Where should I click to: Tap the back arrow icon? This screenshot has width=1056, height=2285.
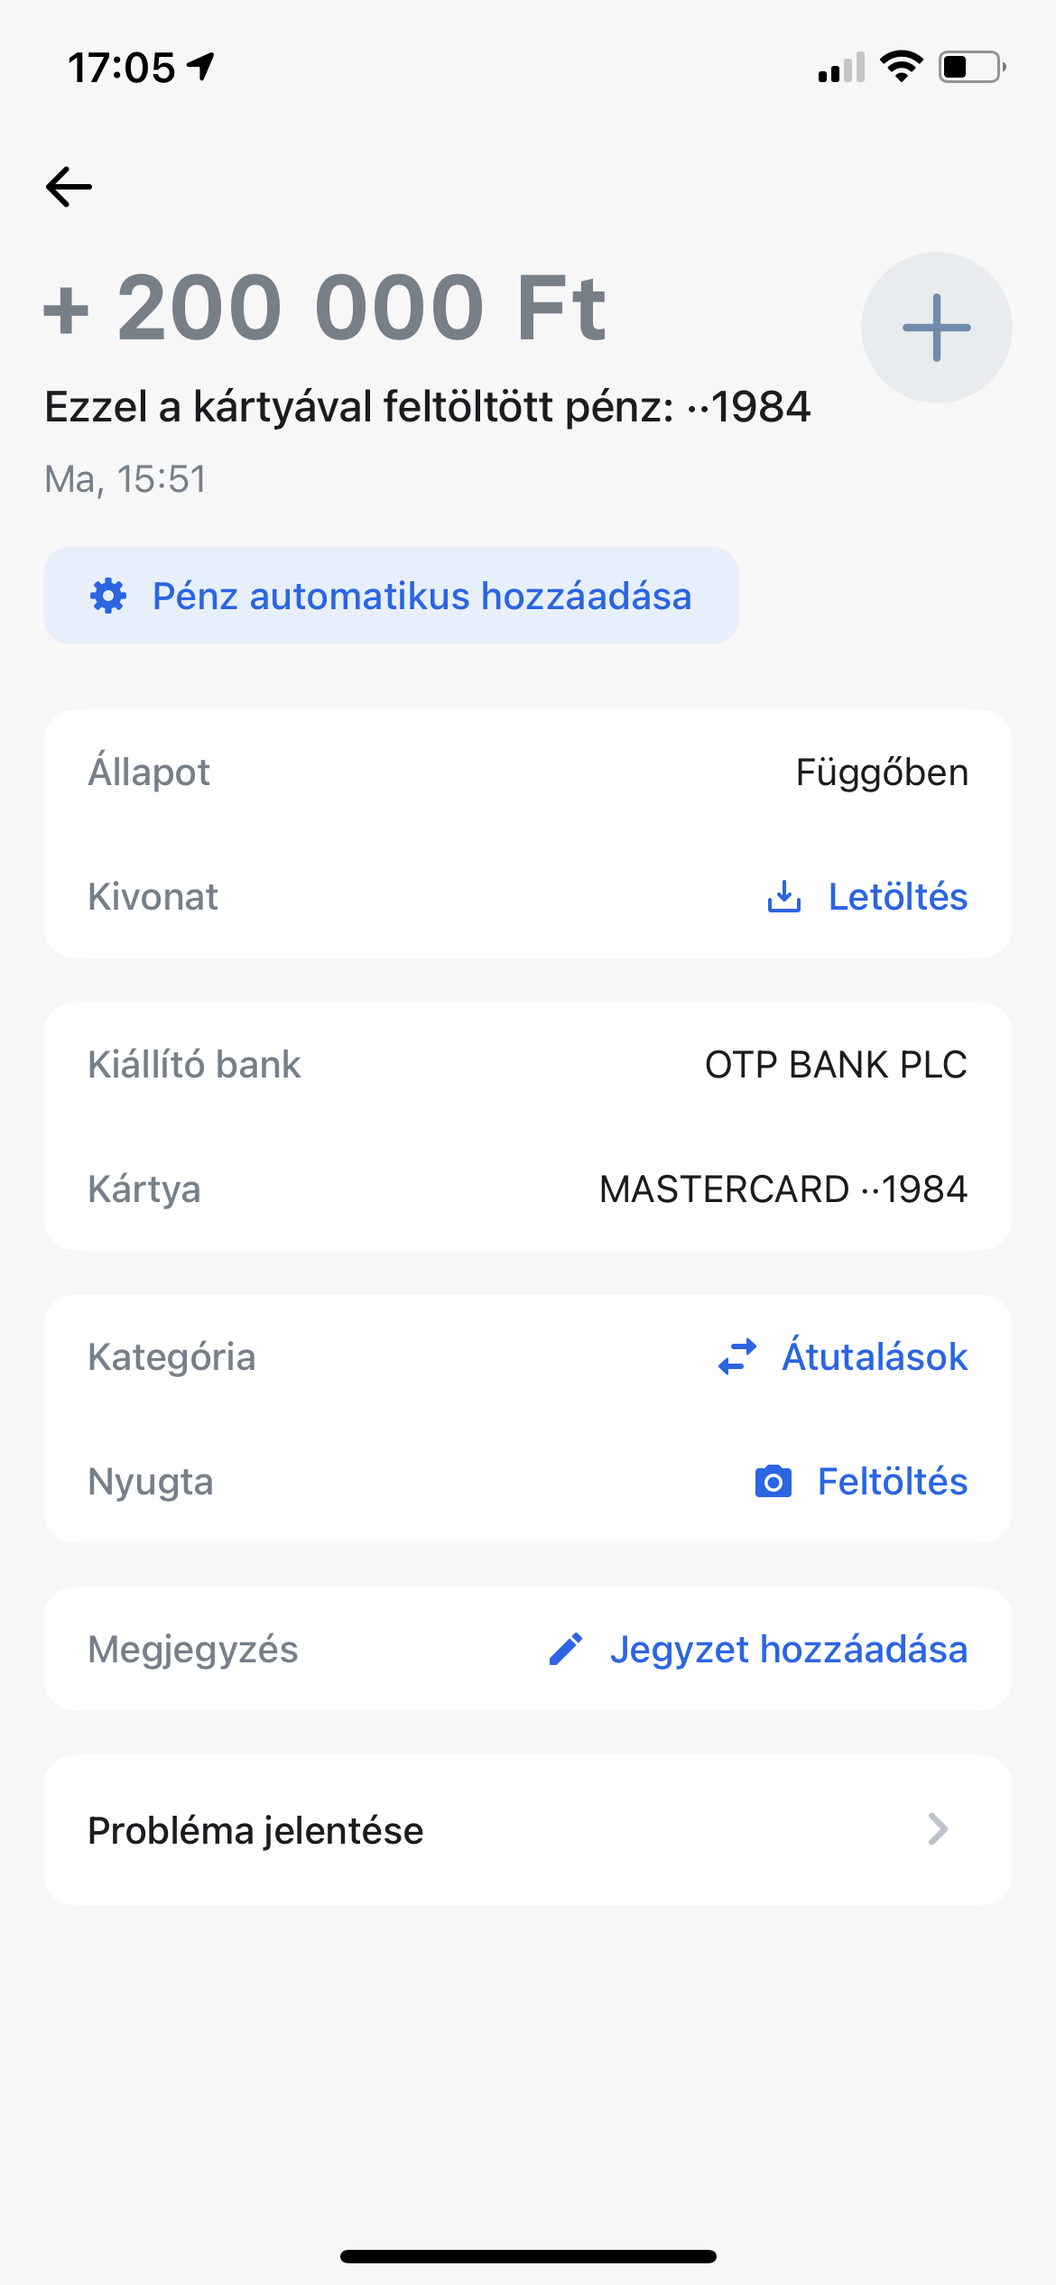69,187
